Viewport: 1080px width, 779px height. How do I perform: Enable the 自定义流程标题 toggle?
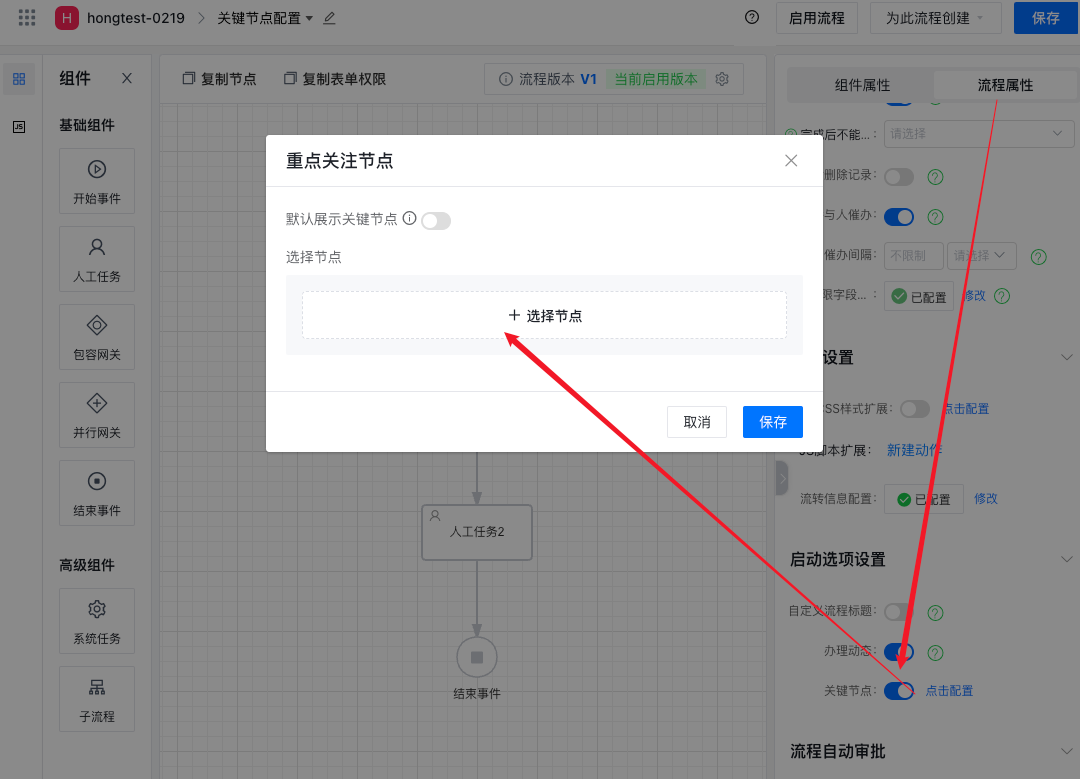(899, 612)
